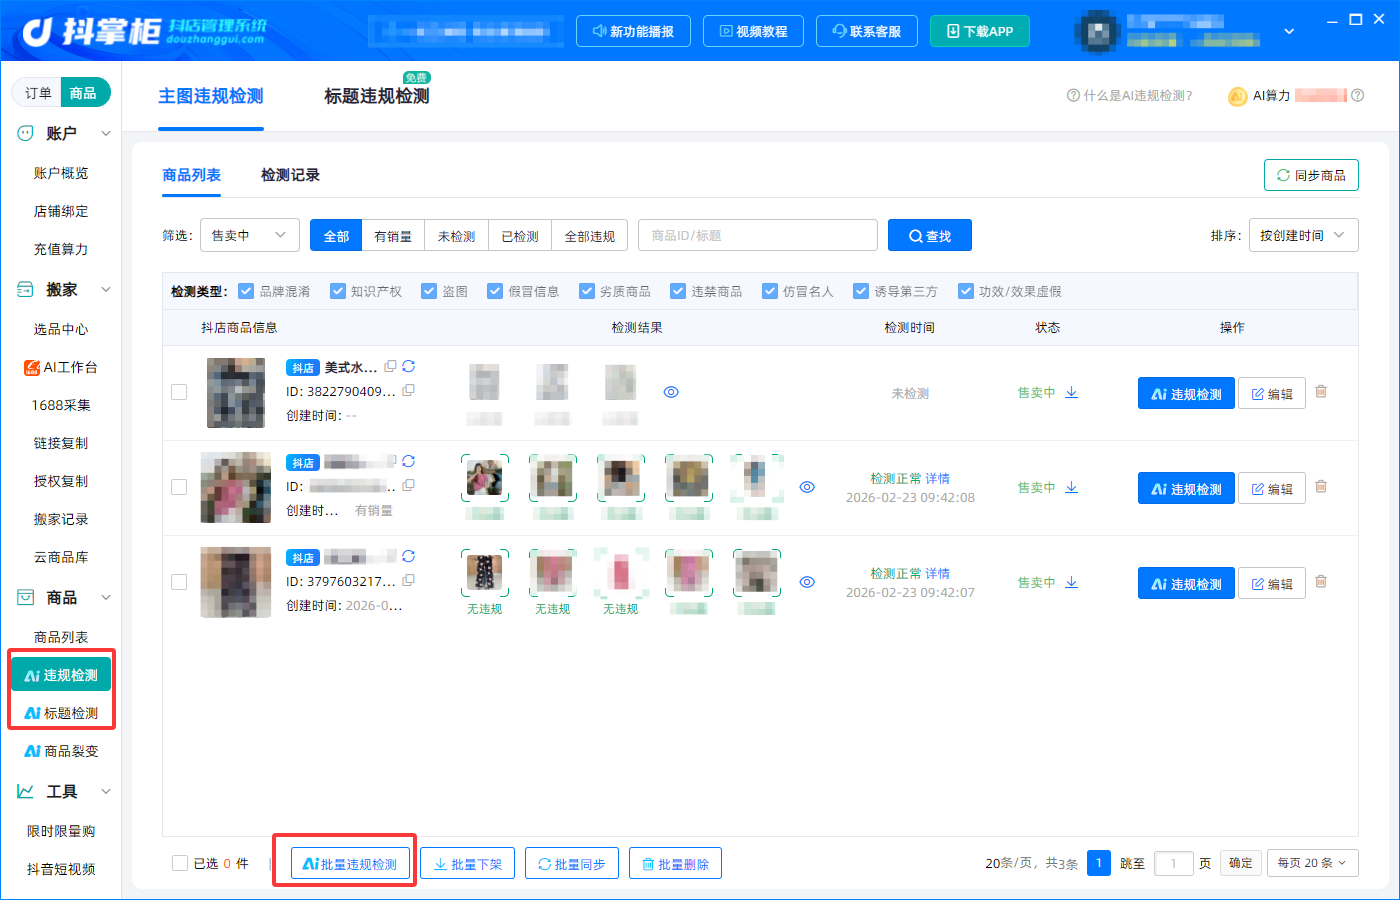Open the AI算力 help question icon
Image resolution: width=1400 pixels, height=900 pixels.
tap(1357, 95)
